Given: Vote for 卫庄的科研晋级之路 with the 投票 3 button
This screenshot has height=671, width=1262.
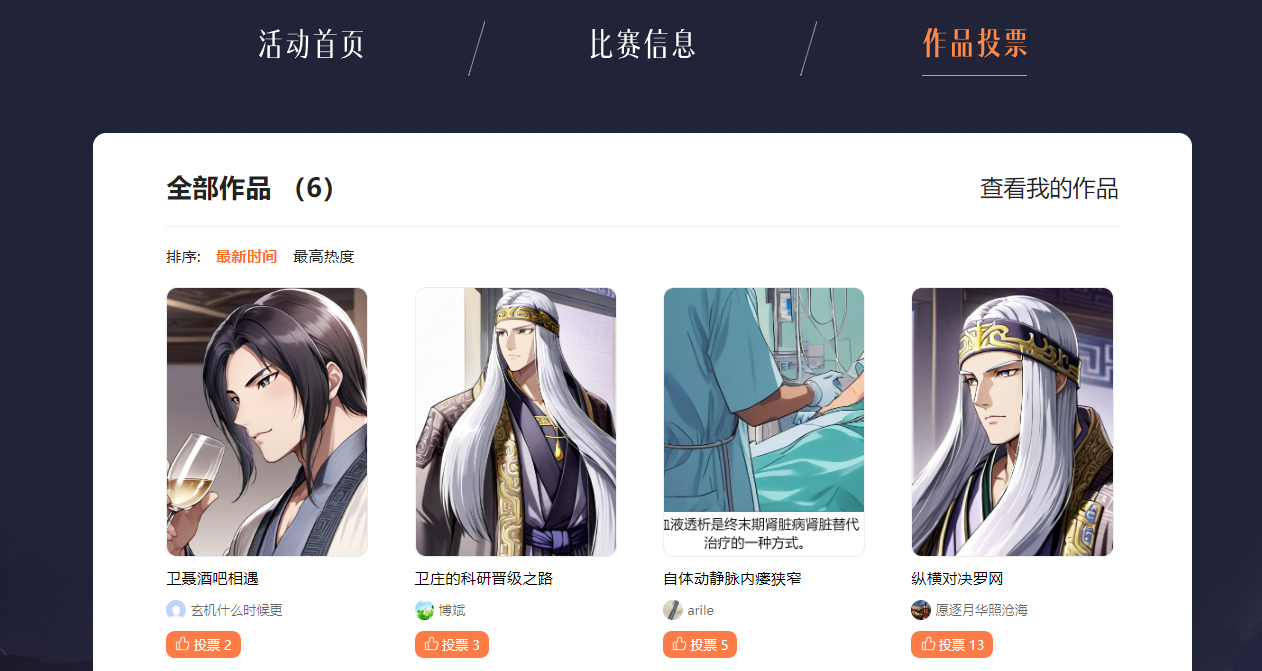Looking at the screenshot, I should click(452, 645).
